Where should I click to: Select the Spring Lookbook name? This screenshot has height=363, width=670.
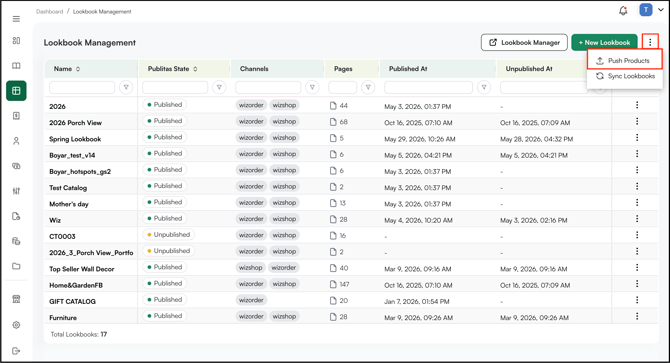75,139
